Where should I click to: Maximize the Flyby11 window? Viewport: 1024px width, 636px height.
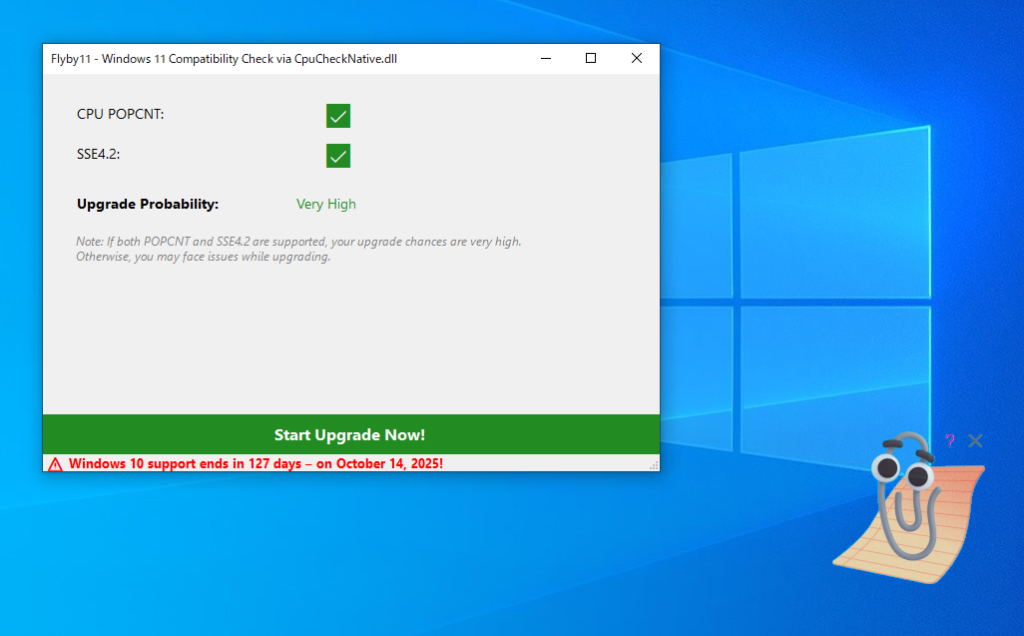[x=591, y=58]
